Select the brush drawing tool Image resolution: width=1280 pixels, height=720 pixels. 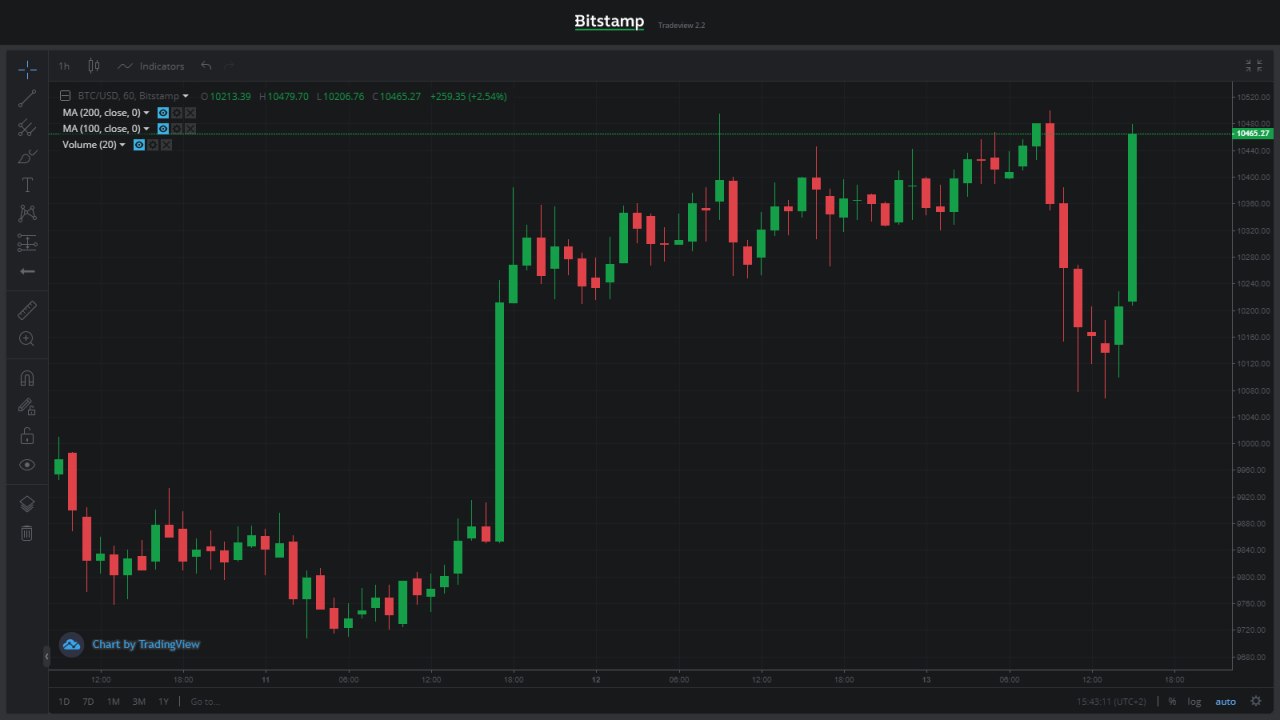tap(27, 156)
